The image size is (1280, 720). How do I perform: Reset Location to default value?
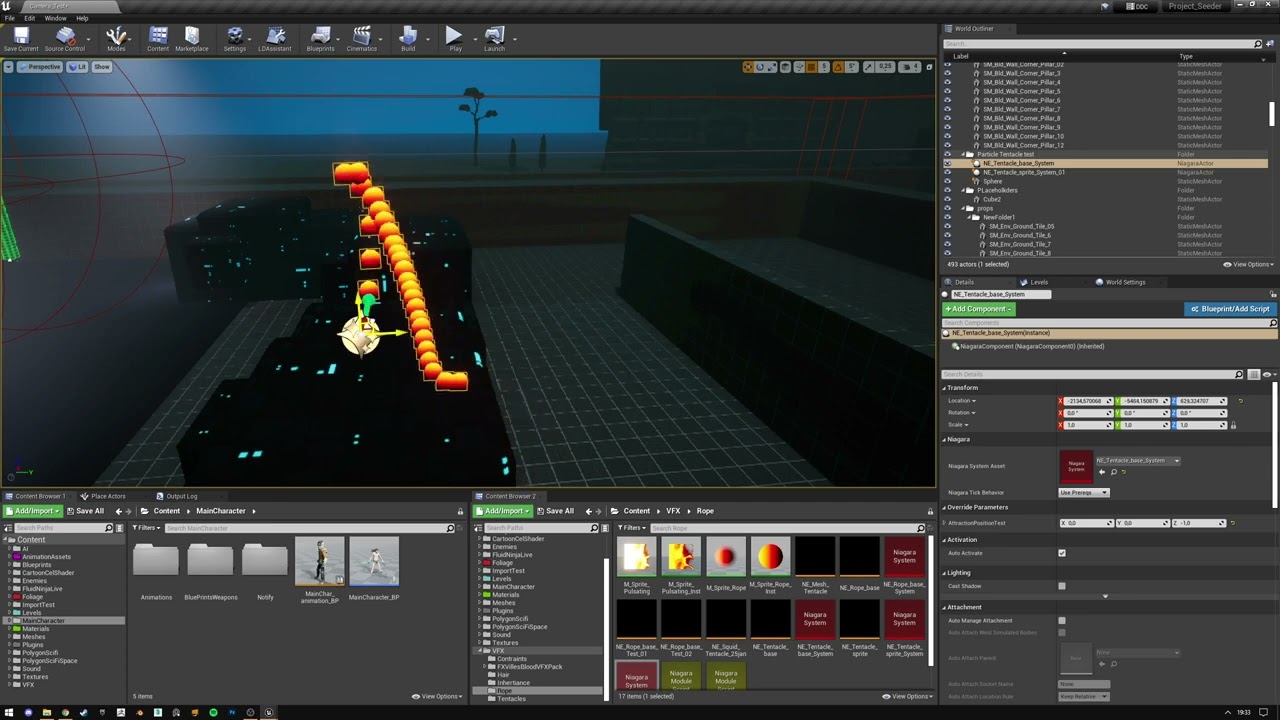click(1241, 401)
